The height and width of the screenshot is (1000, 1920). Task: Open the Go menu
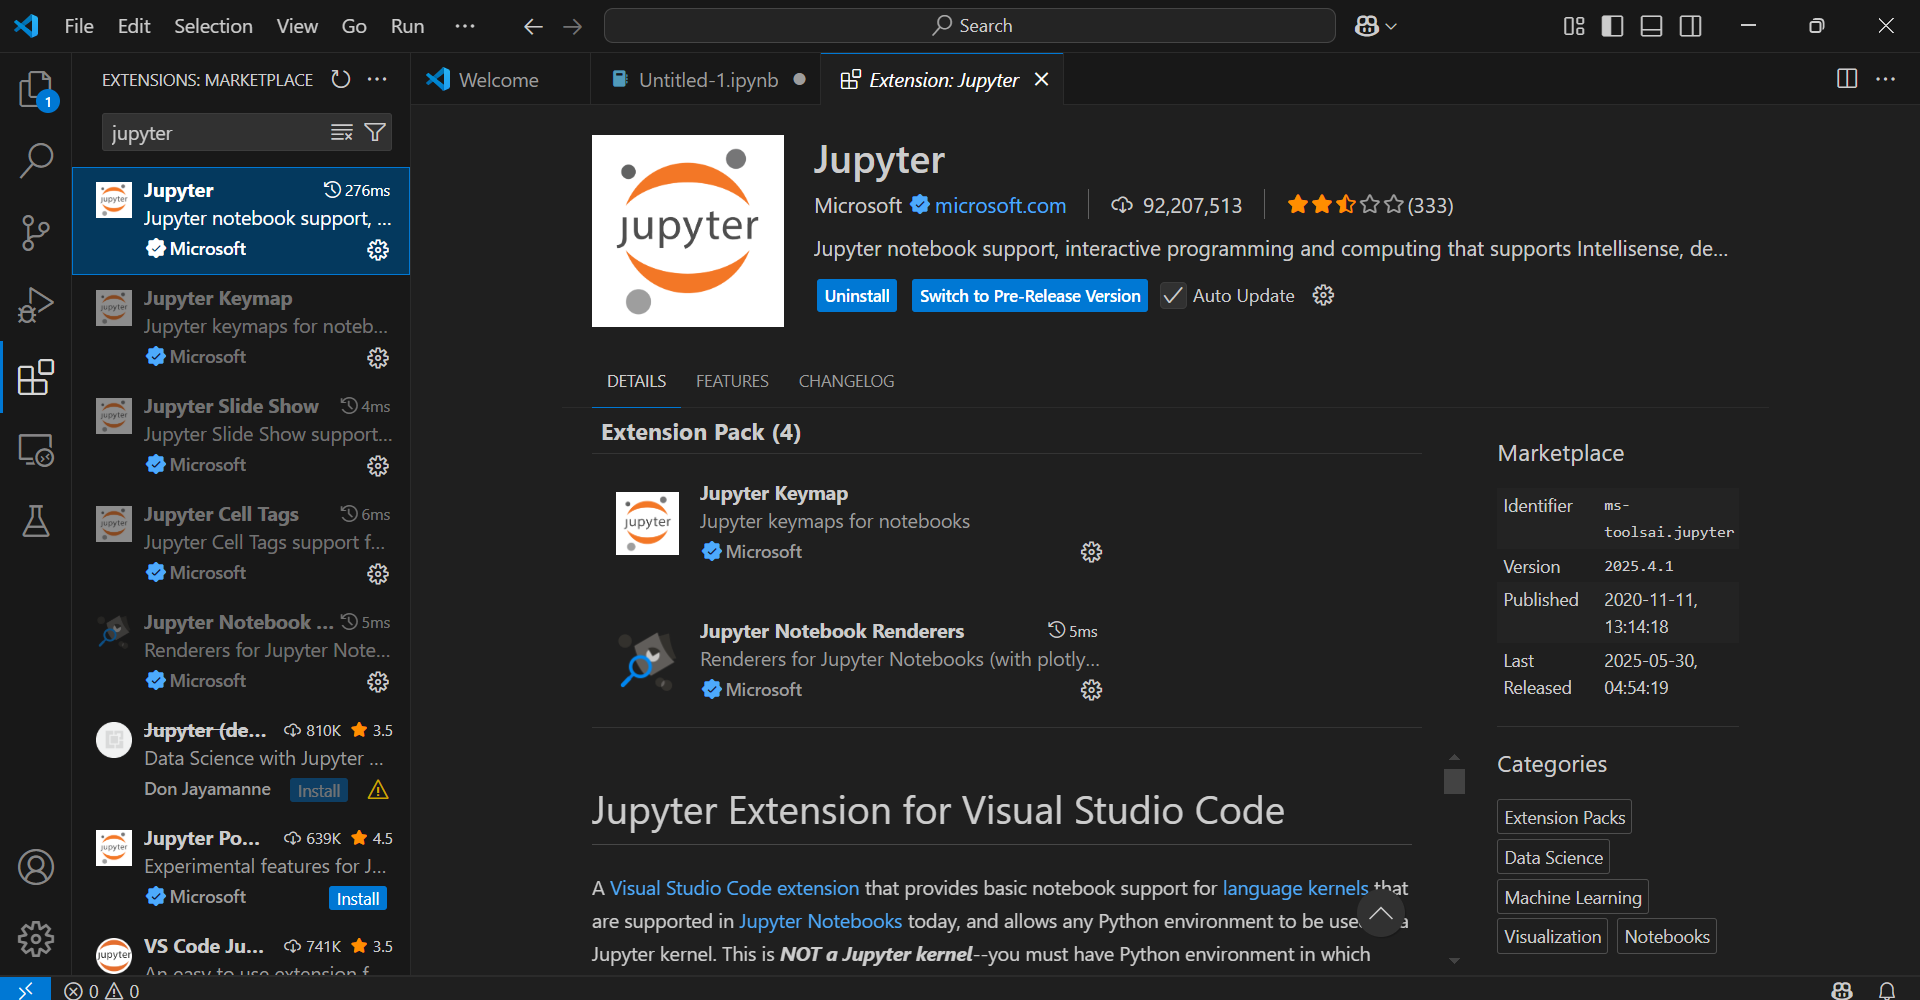[354, 26]
